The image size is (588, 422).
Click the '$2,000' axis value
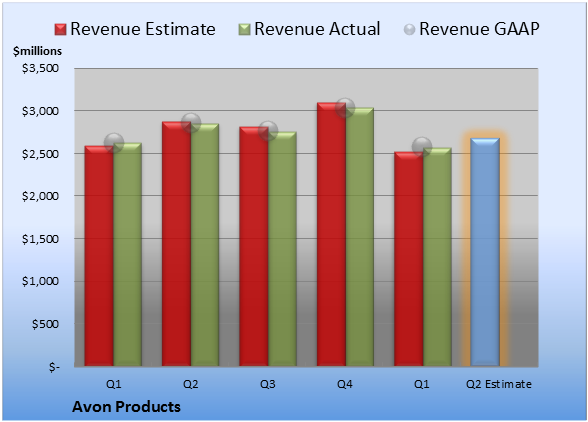pyautogui.click(x=40, y=196)
